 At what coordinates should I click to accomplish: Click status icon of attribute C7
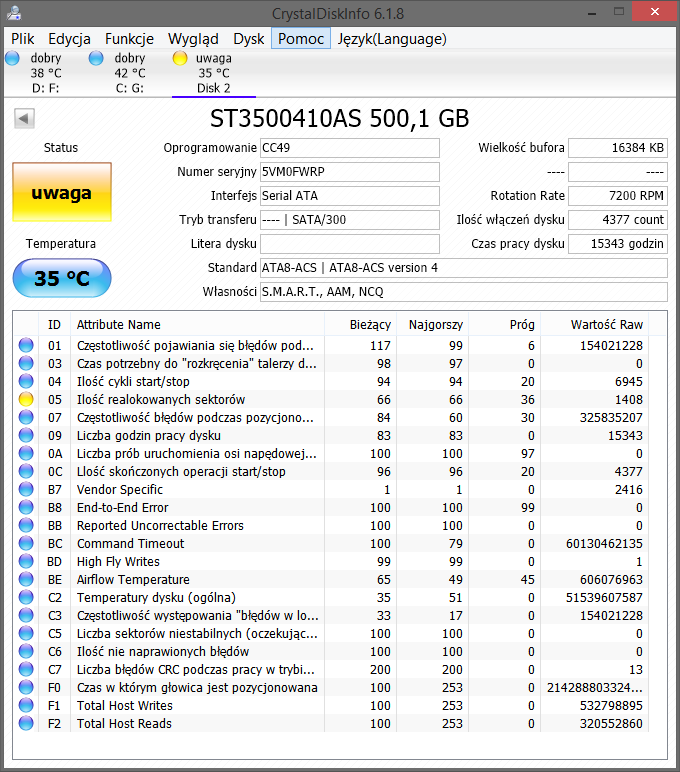26,669
